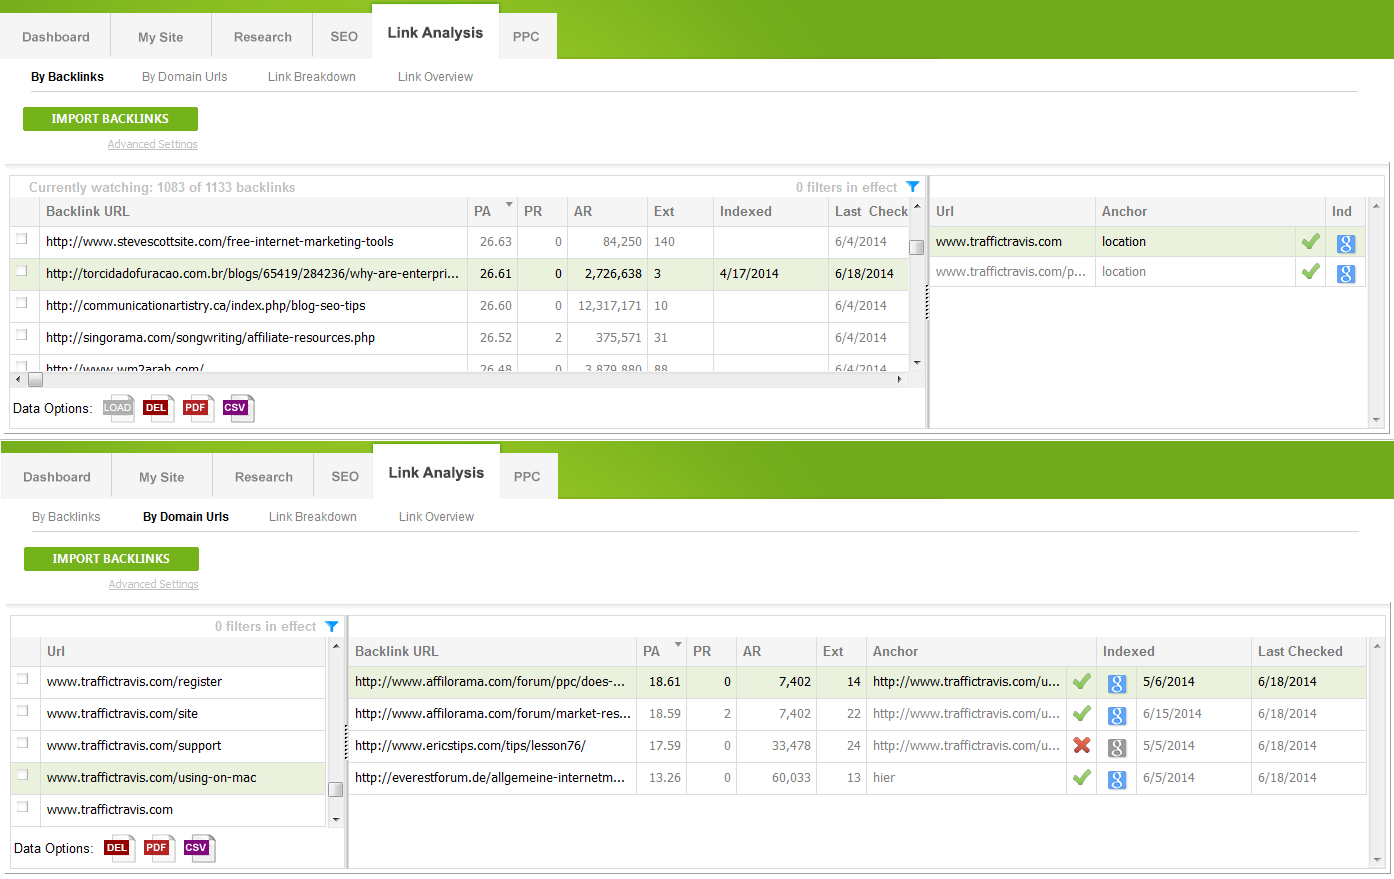Viewport: 1394px width, 879px height.
Task: Click the red X in the ericstips.com row
Action: [1081, 745]
